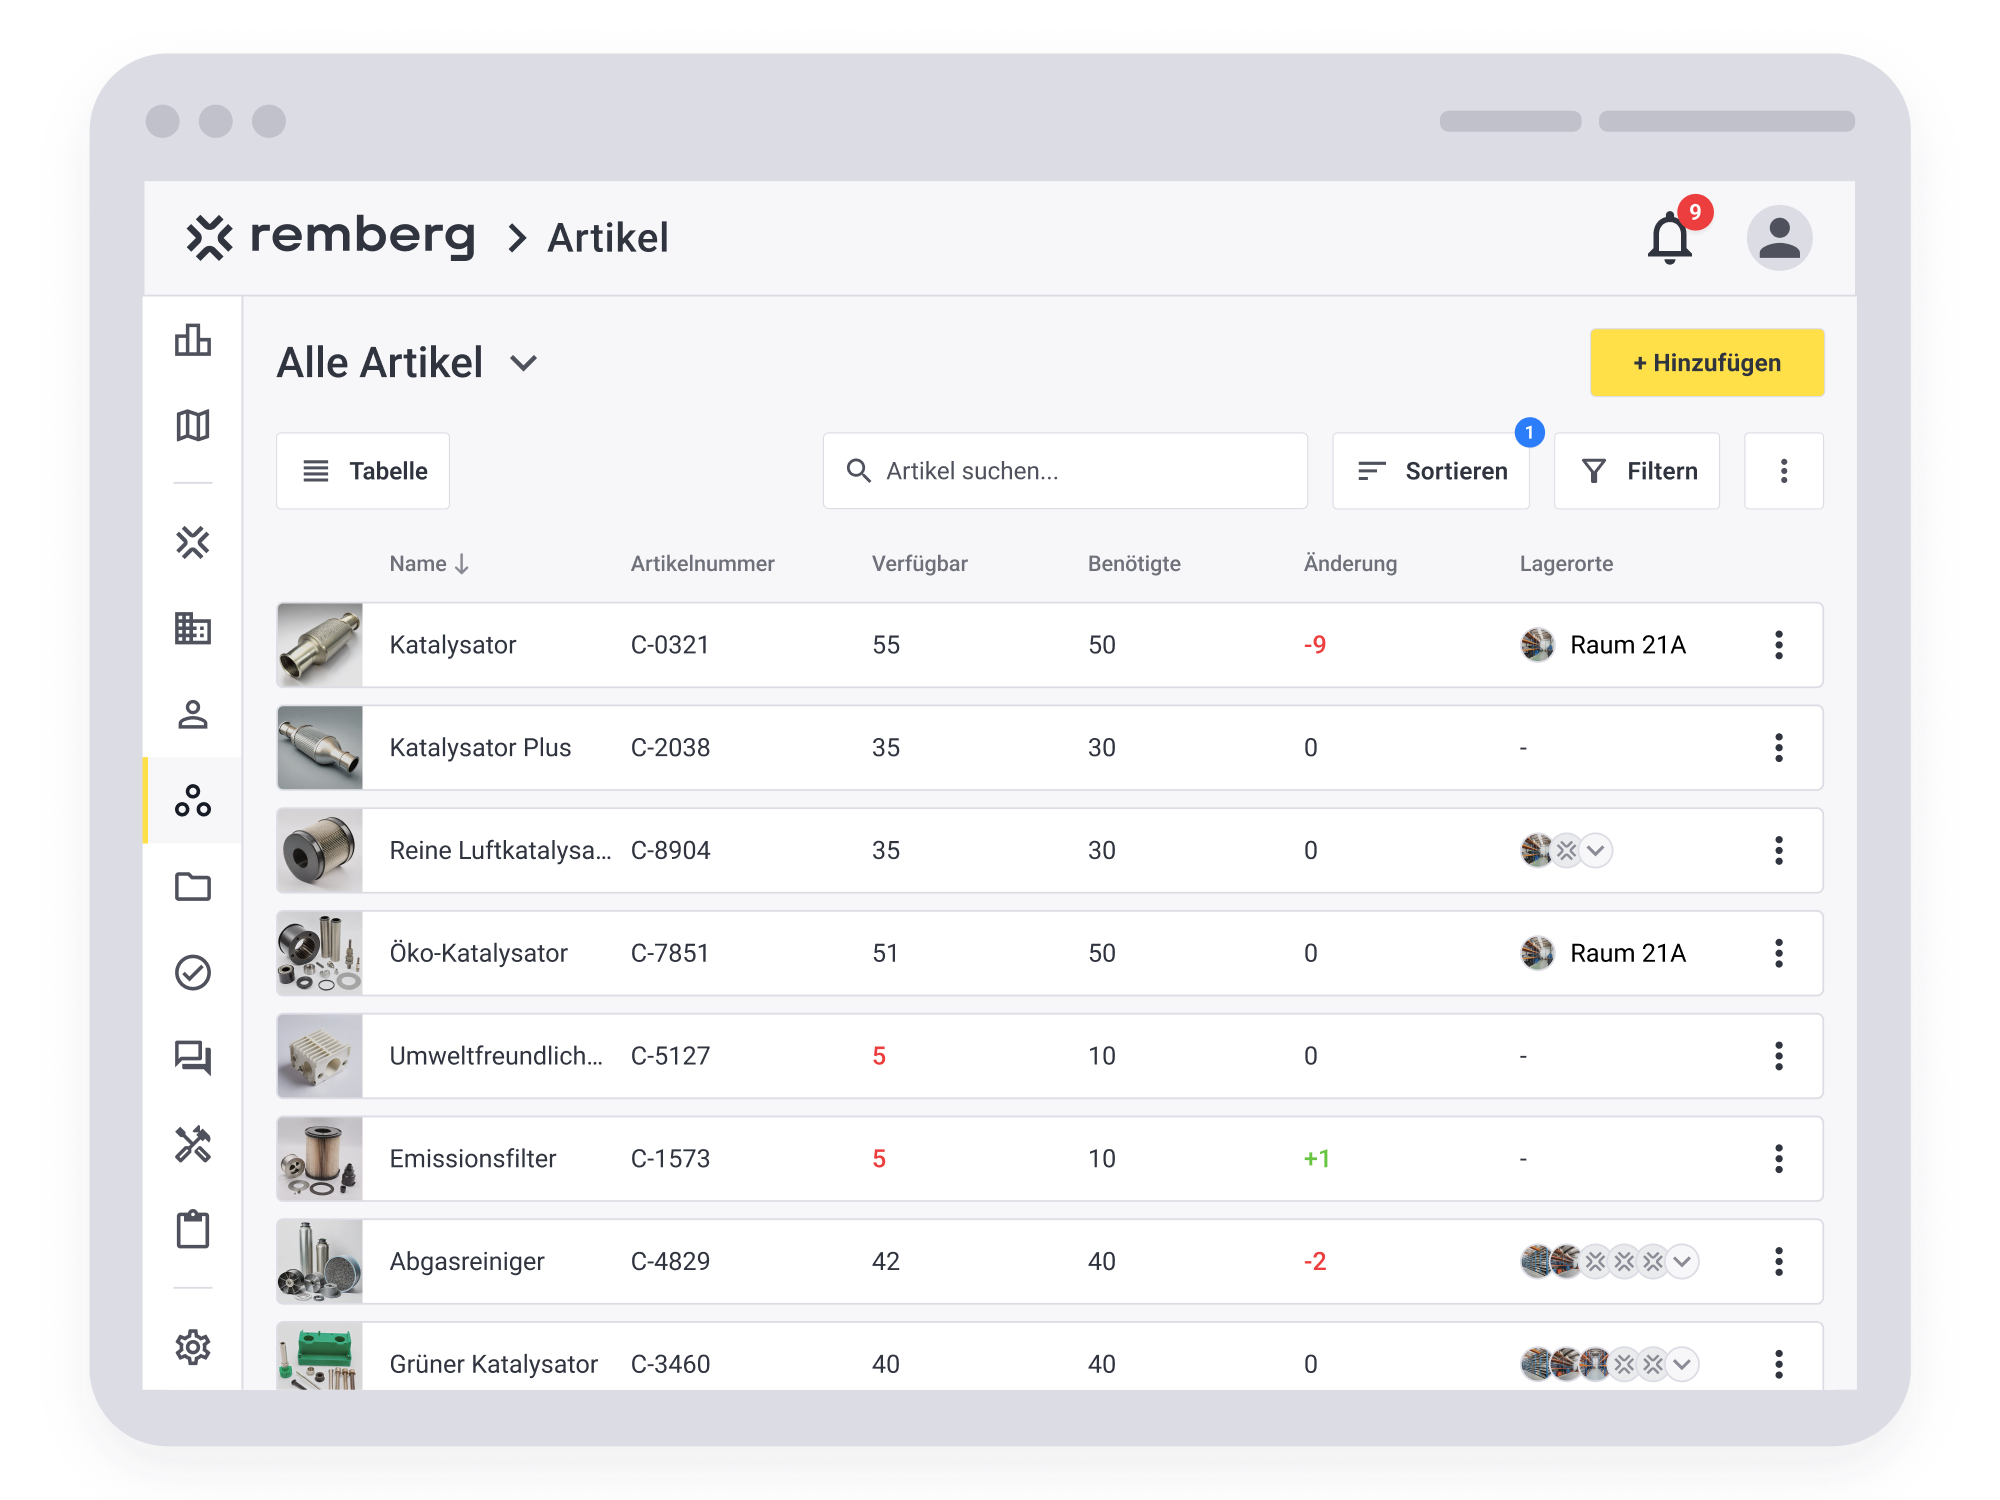Click article number C-2038
Screen dimensions: 2000x1500
[x=670, y=748]
